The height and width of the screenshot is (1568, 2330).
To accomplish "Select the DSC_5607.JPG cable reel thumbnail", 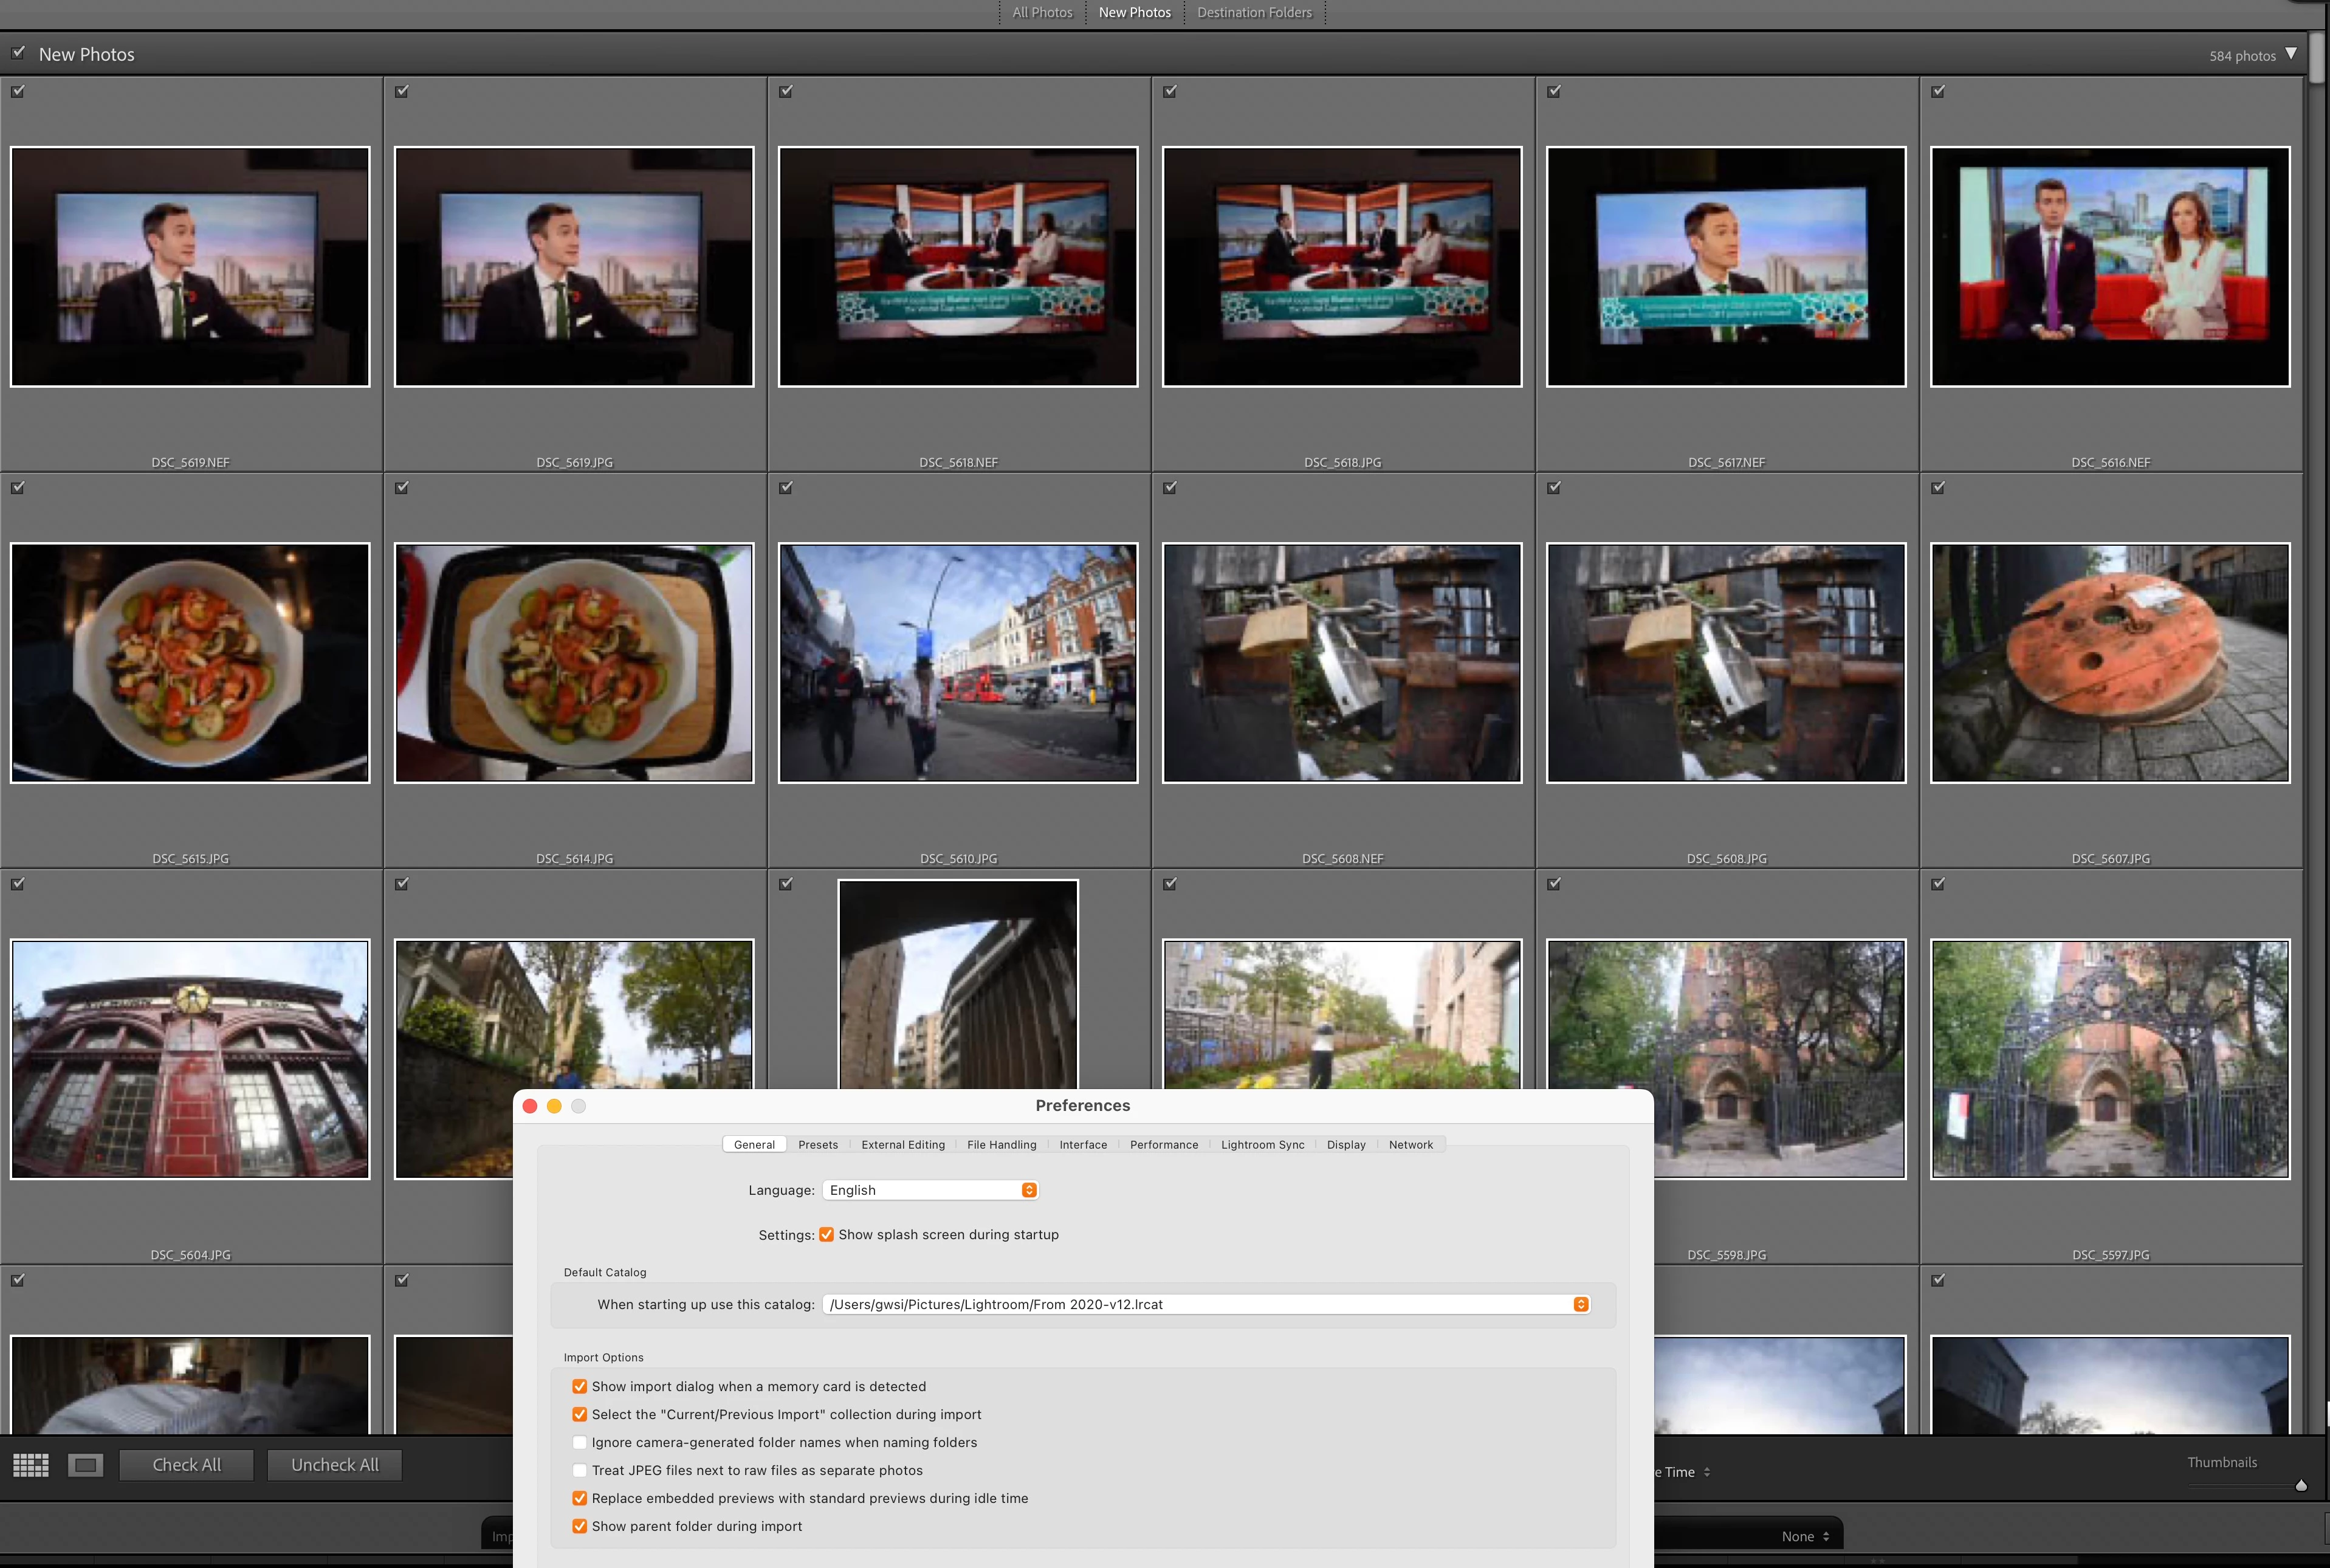I will coord(2110,663).
